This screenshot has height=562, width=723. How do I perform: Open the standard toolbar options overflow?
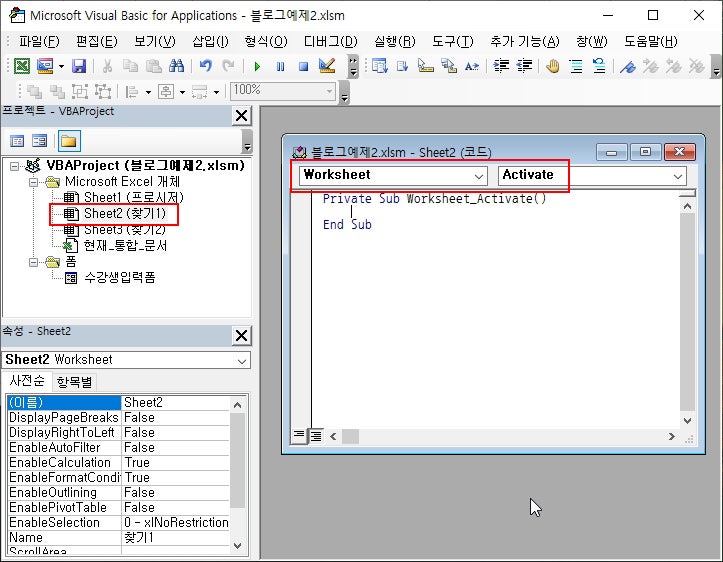point(353,66)
